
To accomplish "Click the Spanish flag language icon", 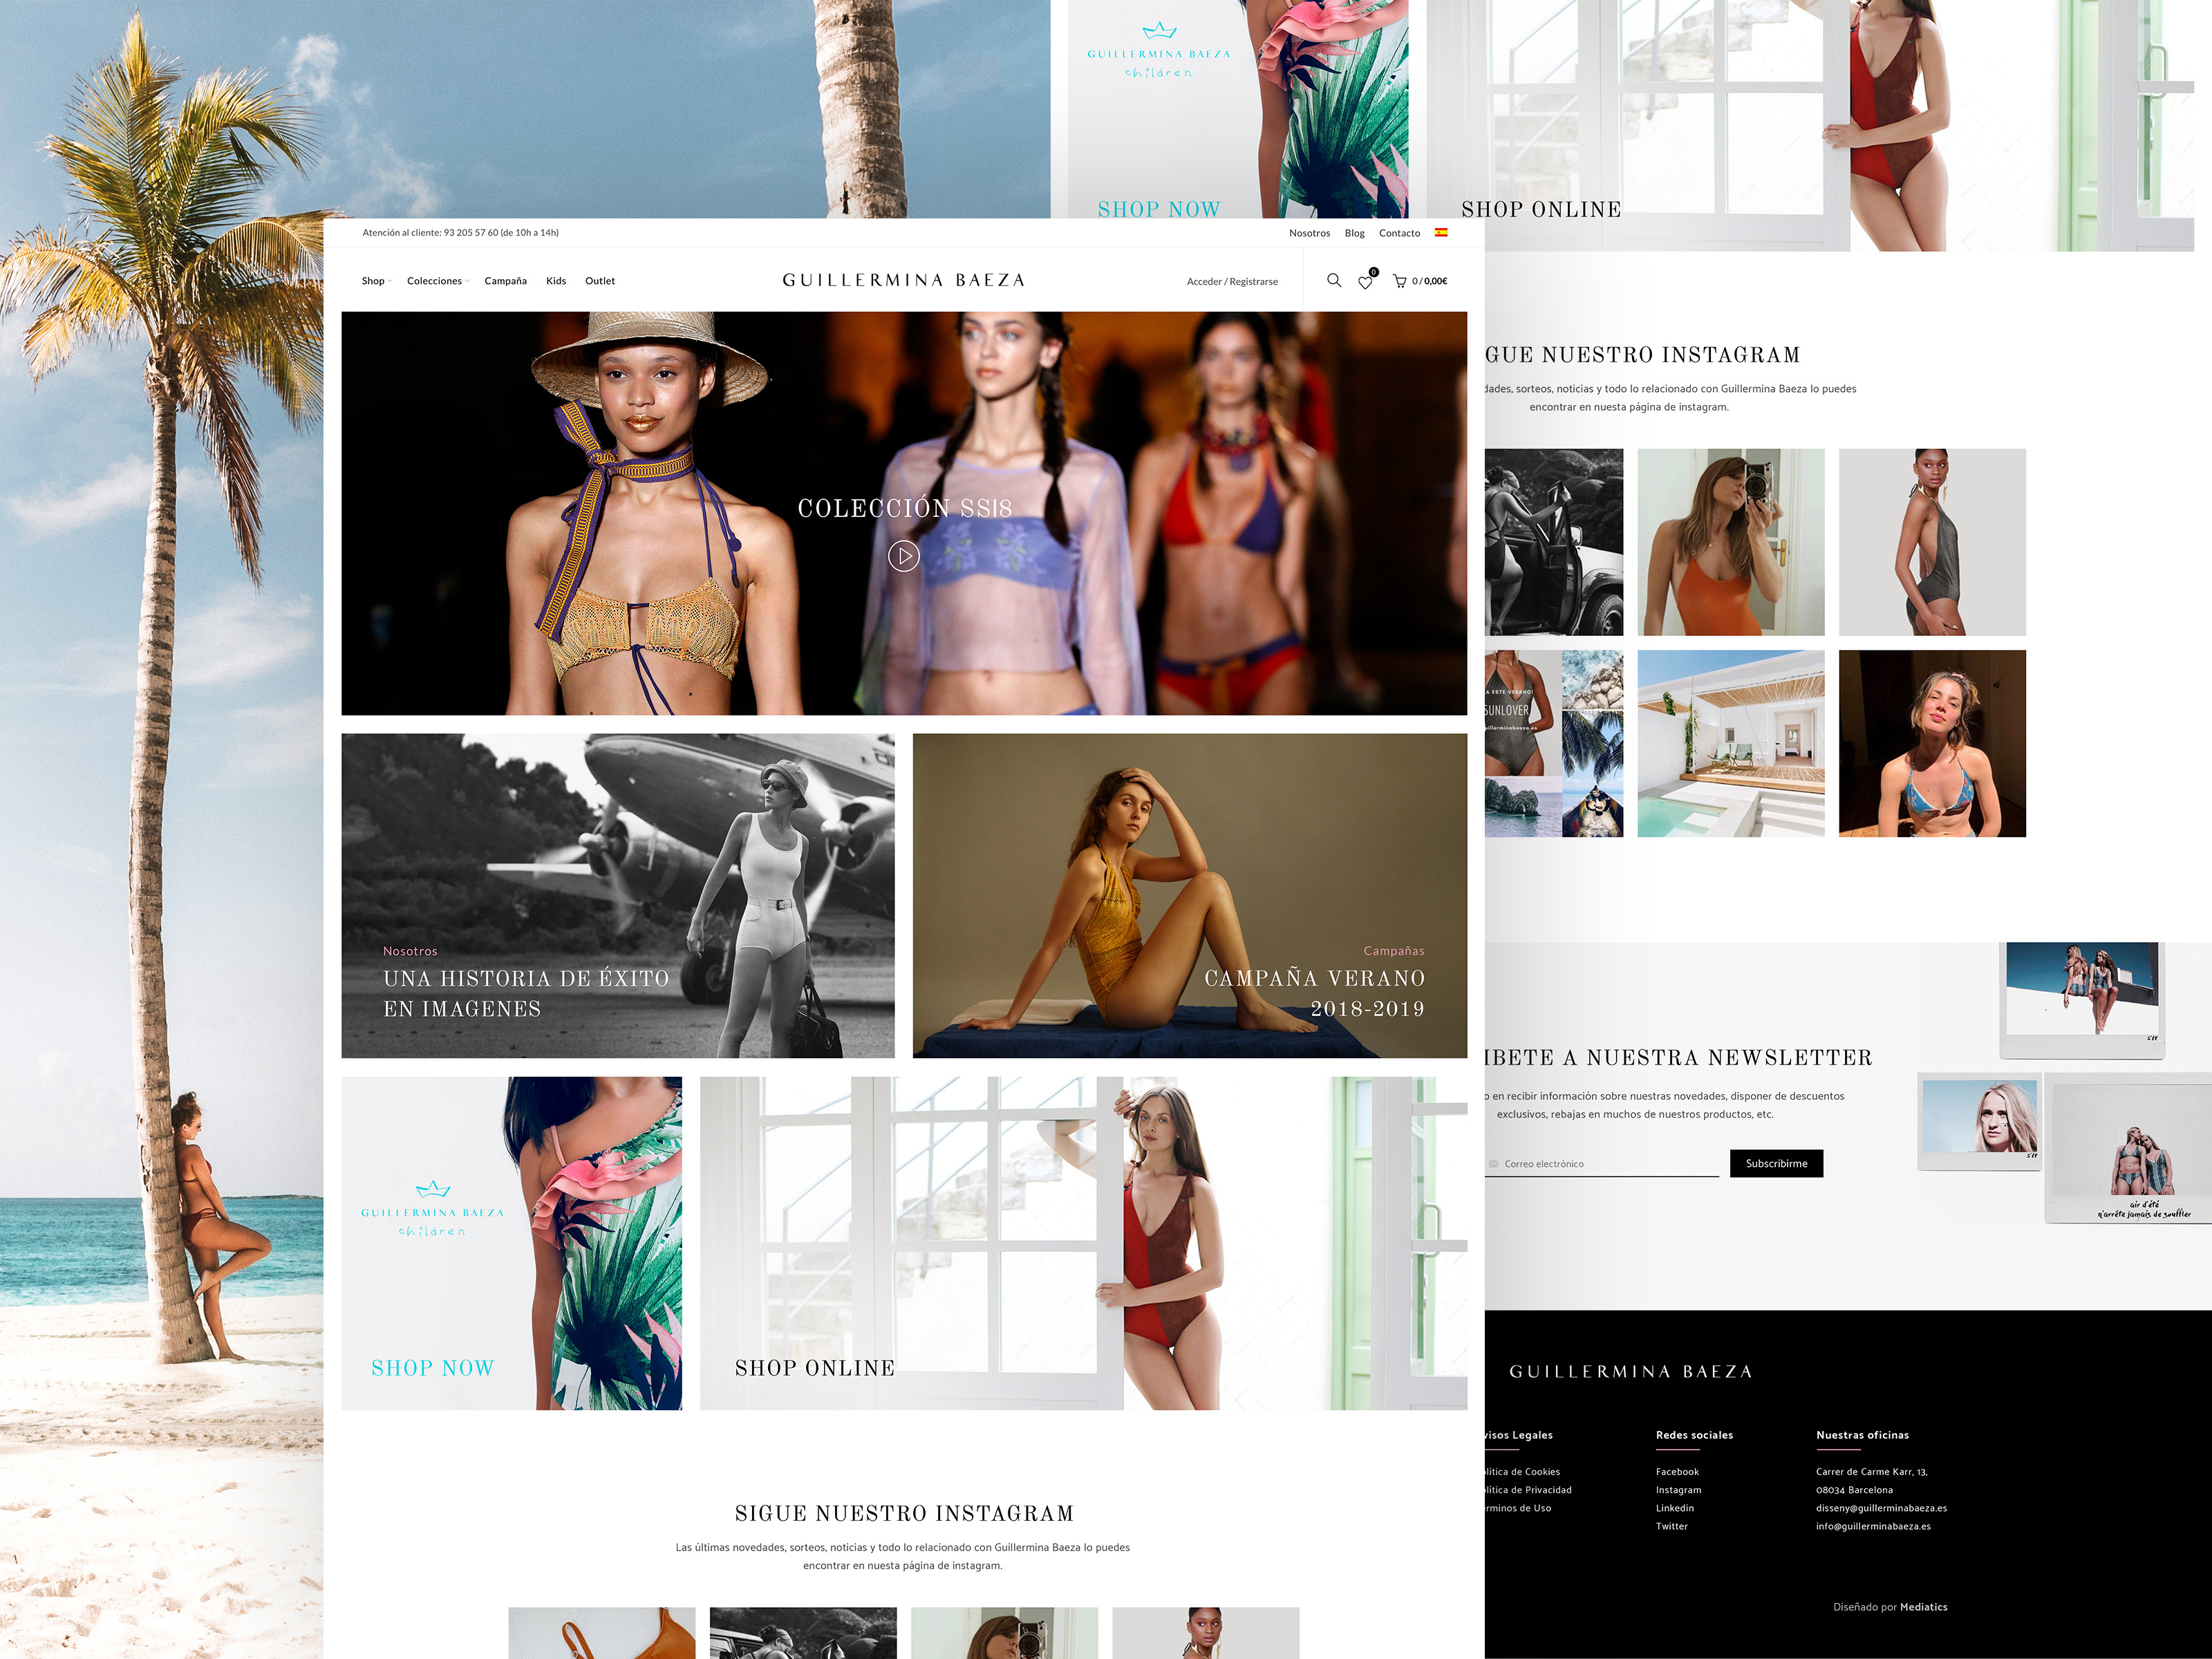I will [1441, 233].
